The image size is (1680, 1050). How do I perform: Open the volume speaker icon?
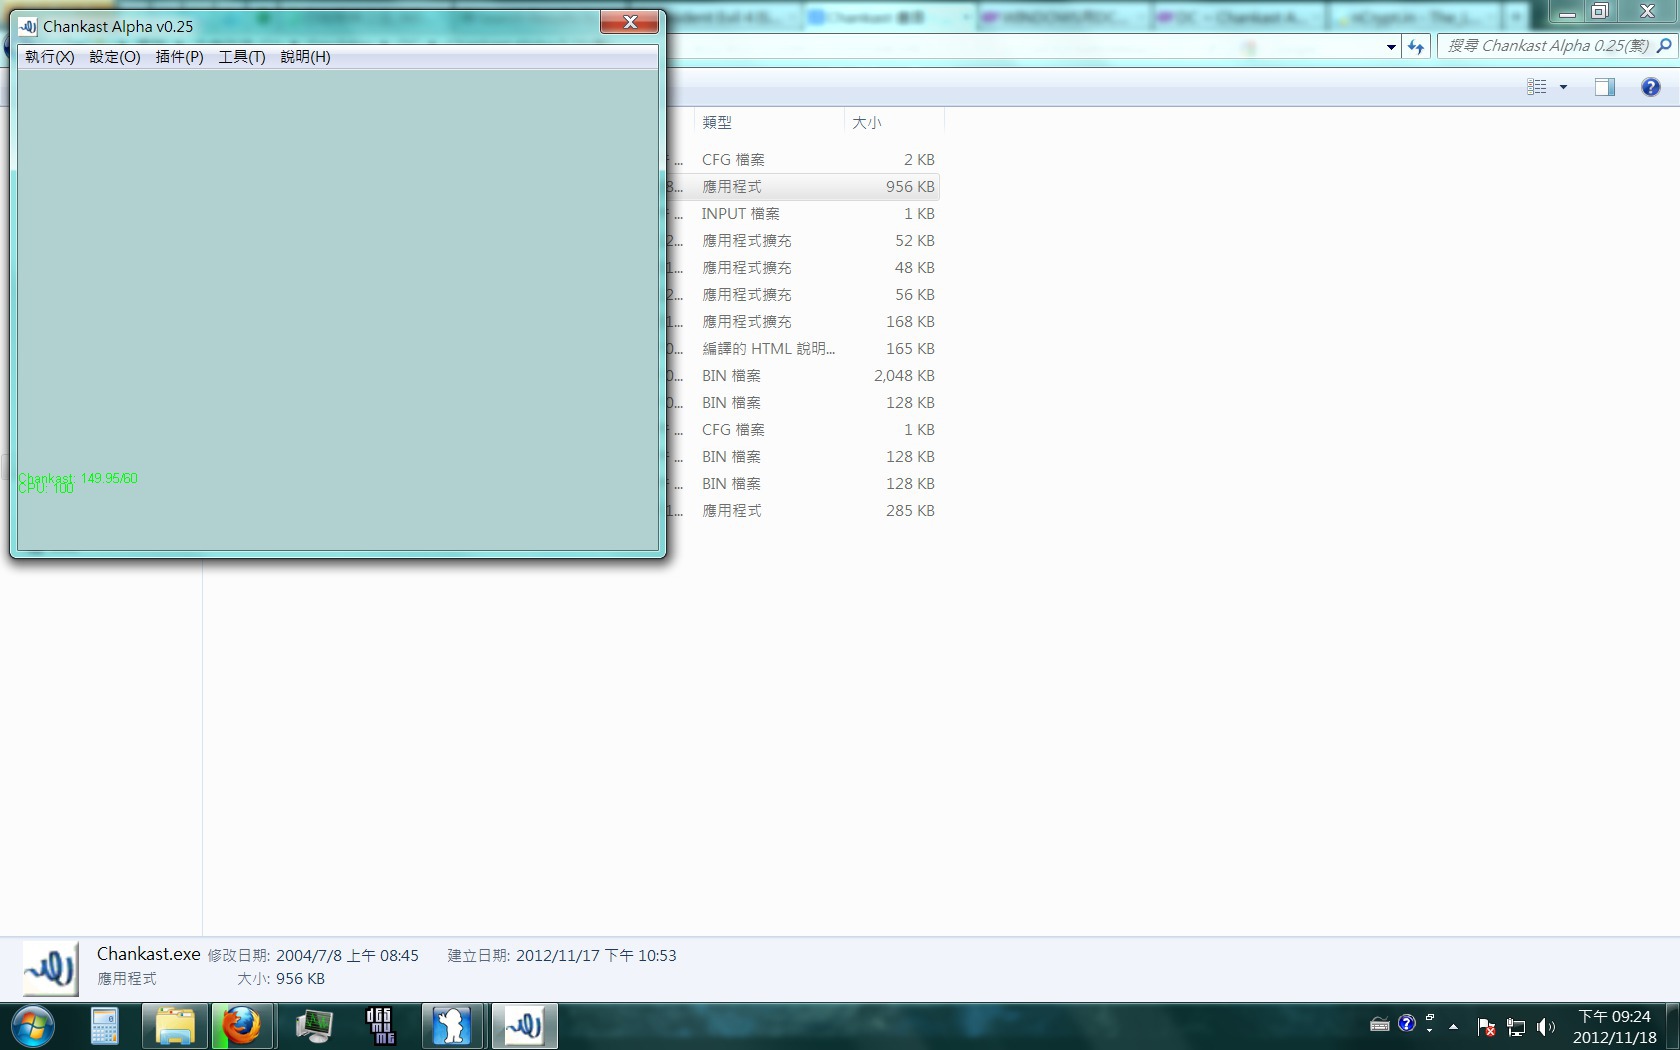[x=1546, y=1027]
